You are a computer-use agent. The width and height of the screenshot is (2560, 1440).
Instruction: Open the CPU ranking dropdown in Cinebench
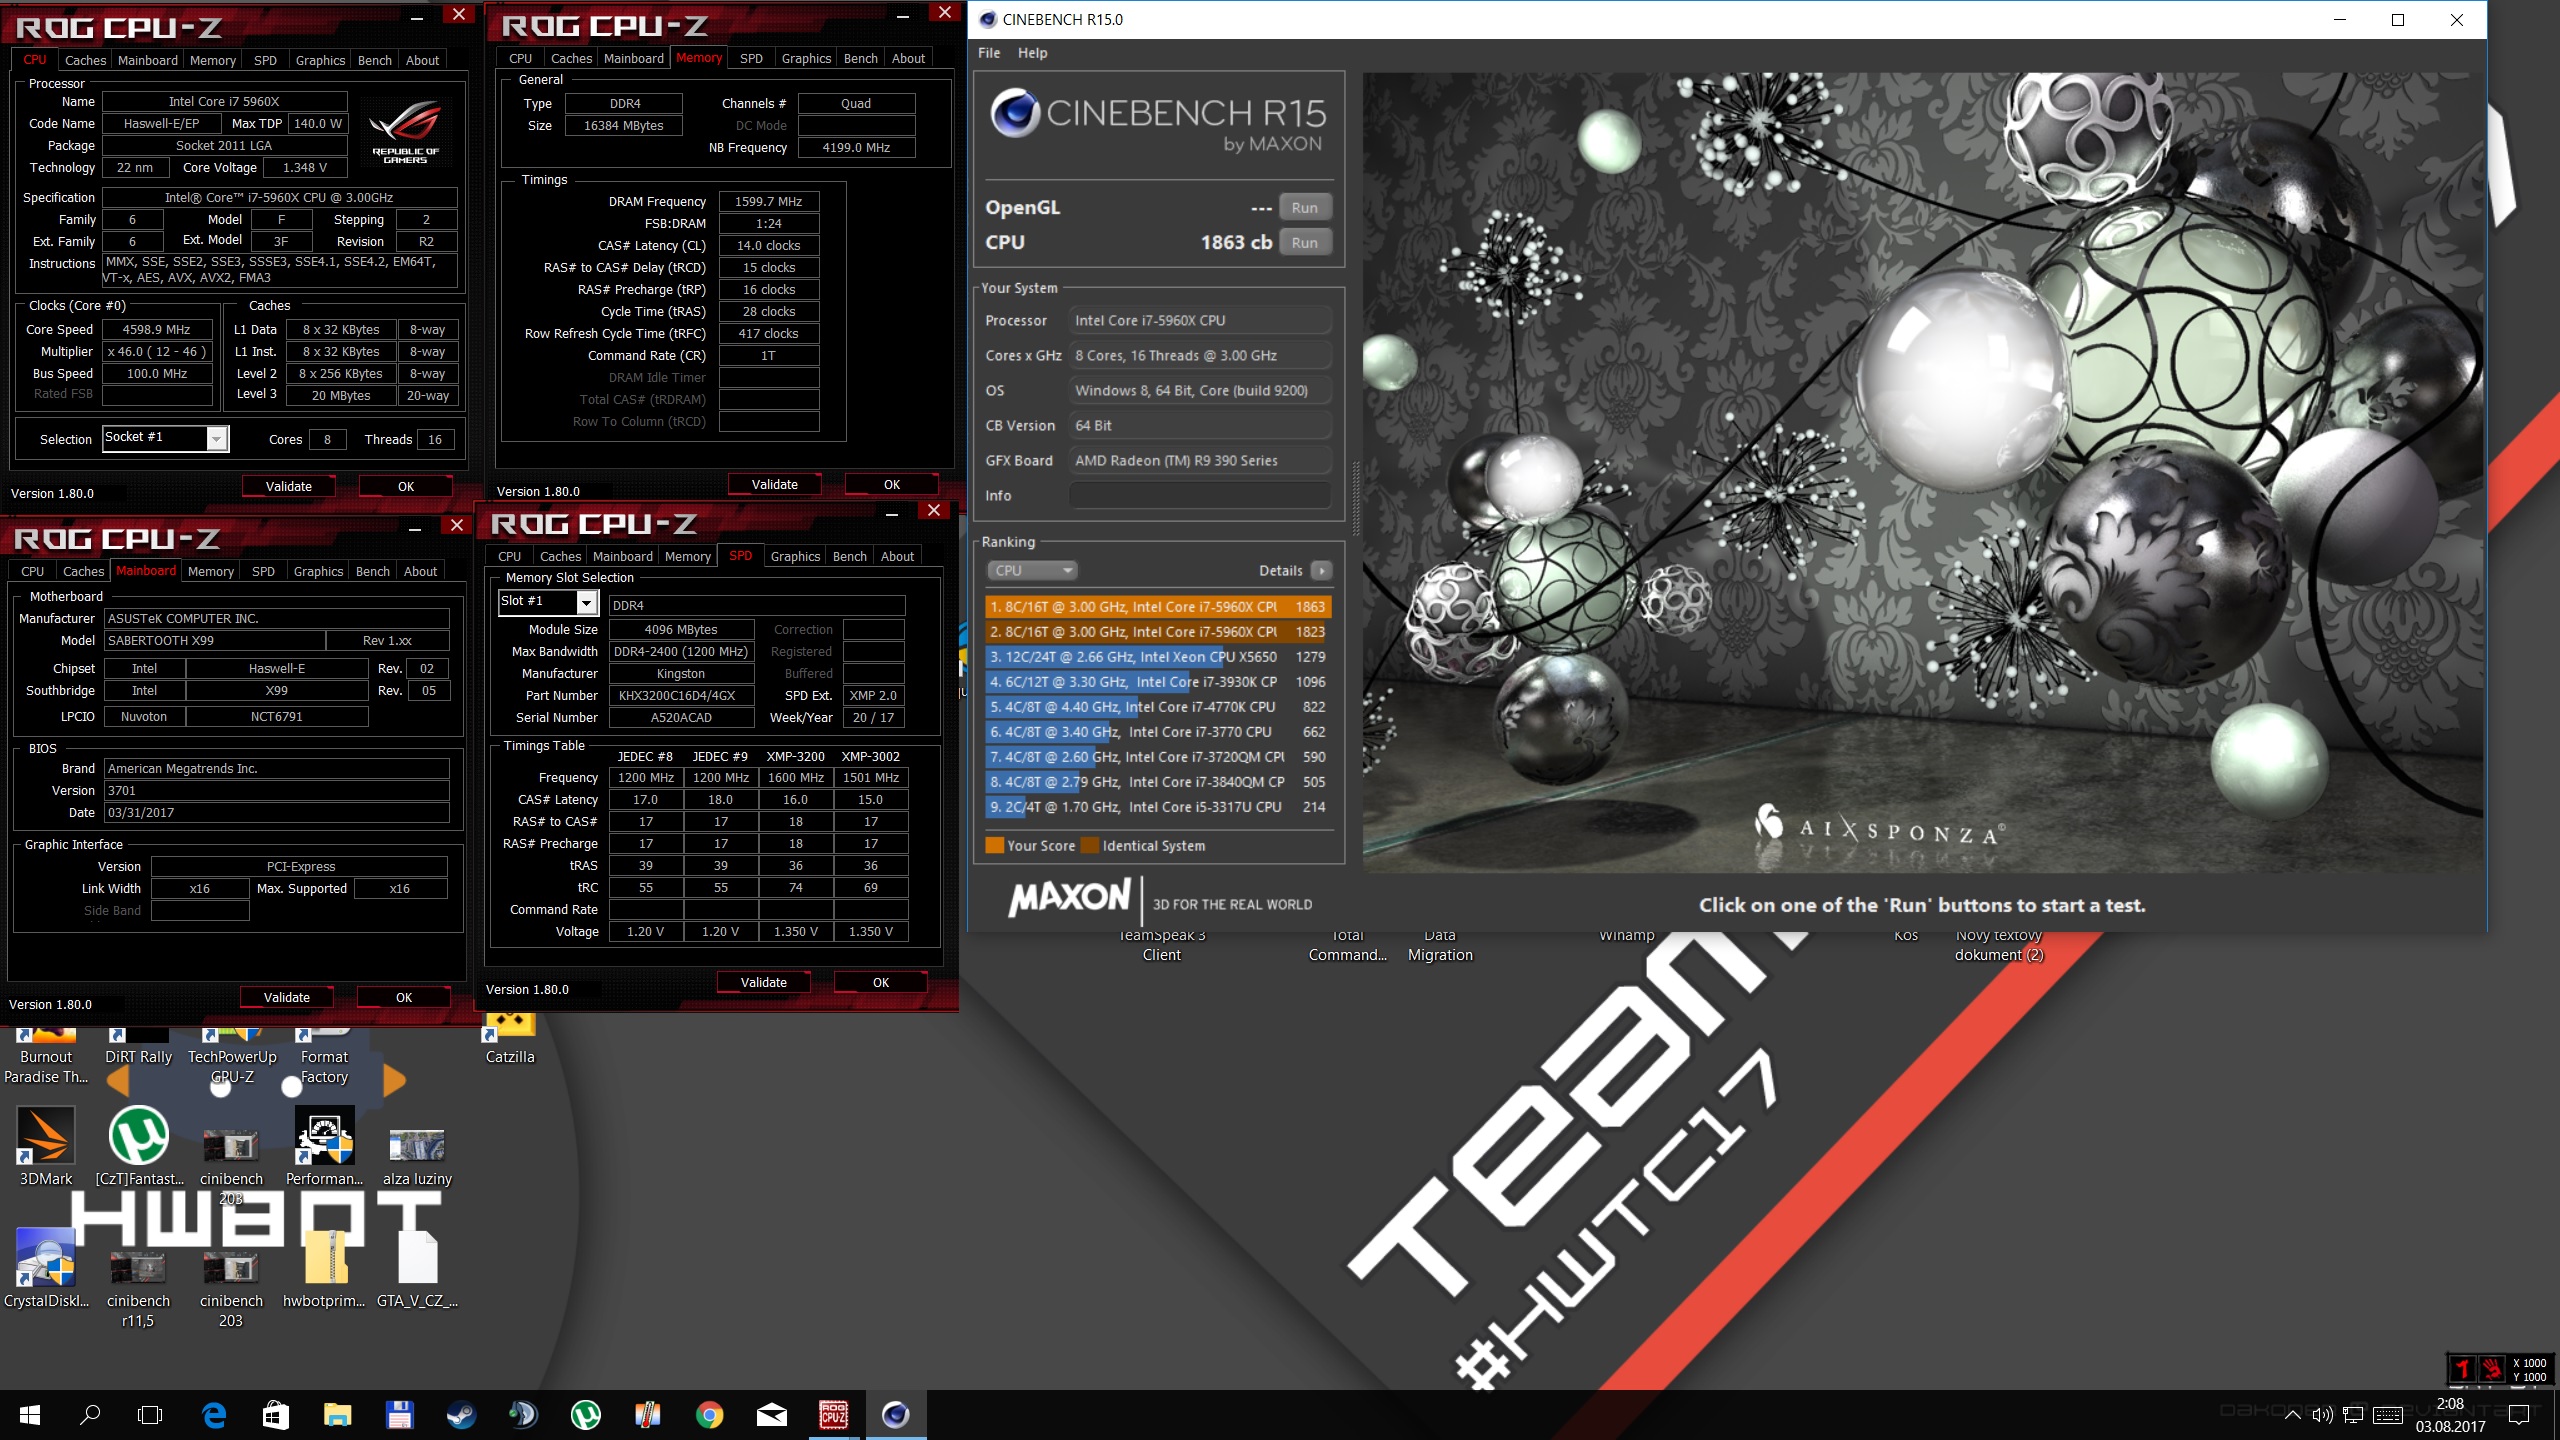[1031, 570]
